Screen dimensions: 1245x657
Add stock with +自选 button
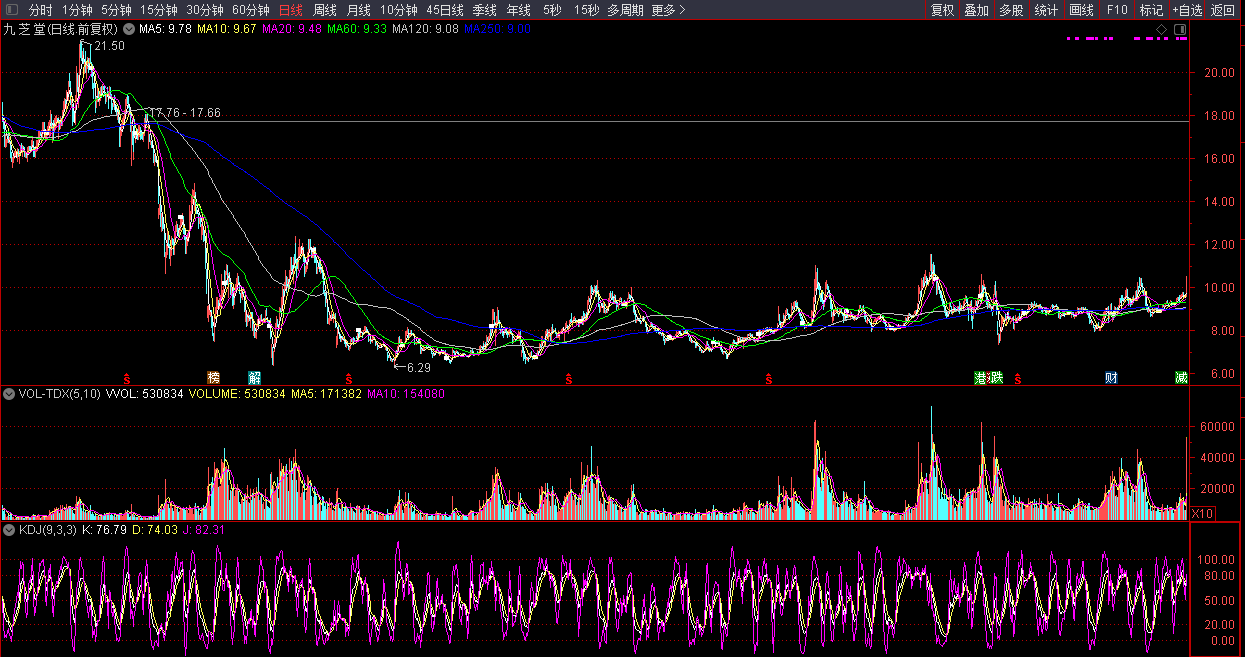[1186, 10]
